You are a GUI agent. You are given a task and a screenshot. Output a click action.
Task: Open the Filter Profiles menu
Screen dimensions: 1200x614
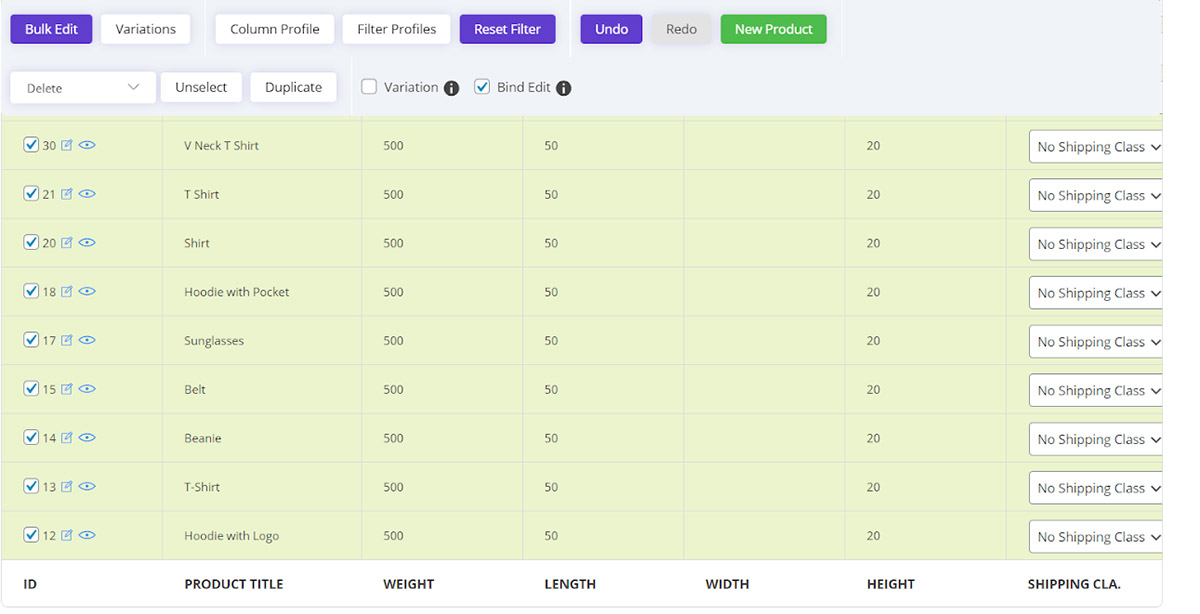pyautogui.click(x=395, y=29)
